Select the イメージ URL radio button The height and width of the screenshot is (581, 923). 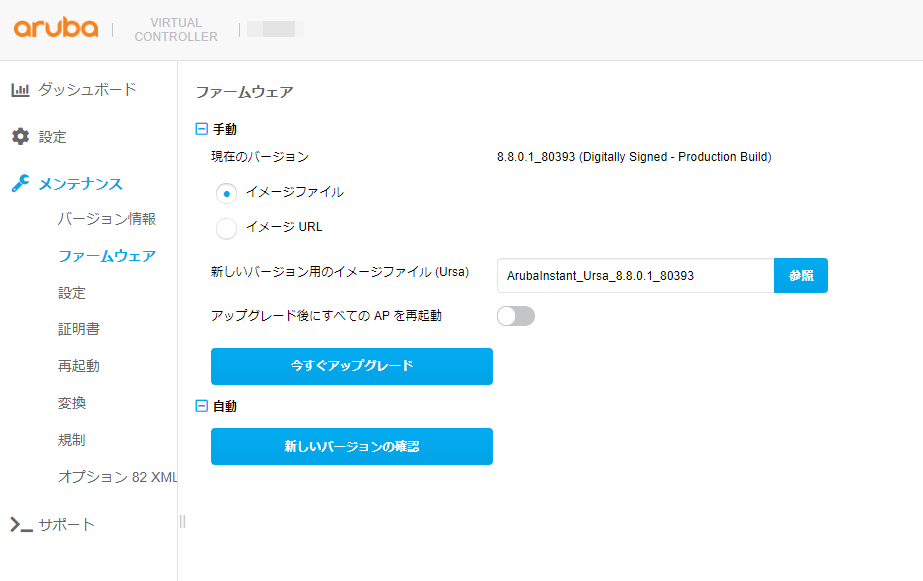(x=227, y=227)
